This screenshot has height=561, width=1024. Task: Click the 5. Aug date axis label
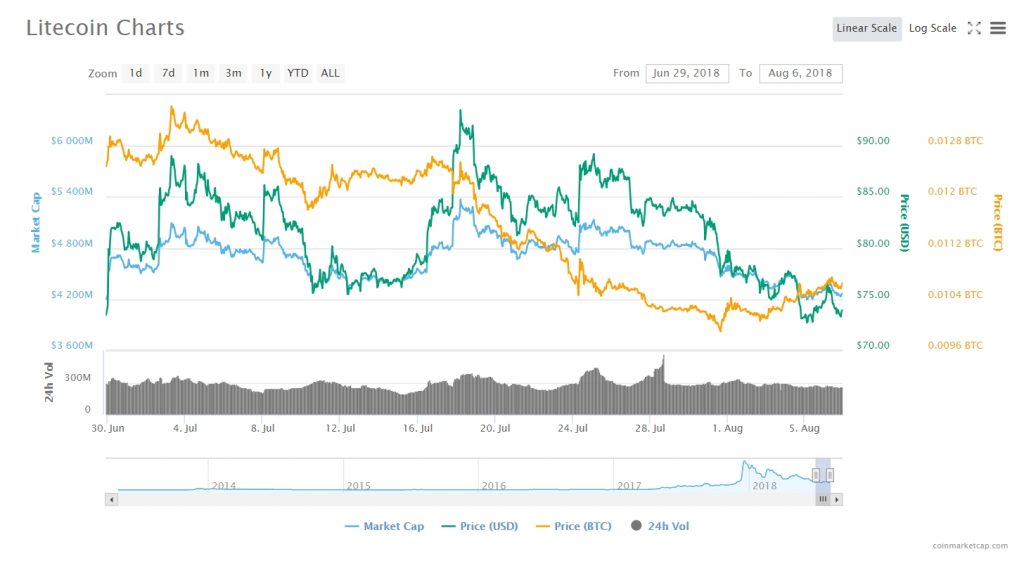click(805, 428)
